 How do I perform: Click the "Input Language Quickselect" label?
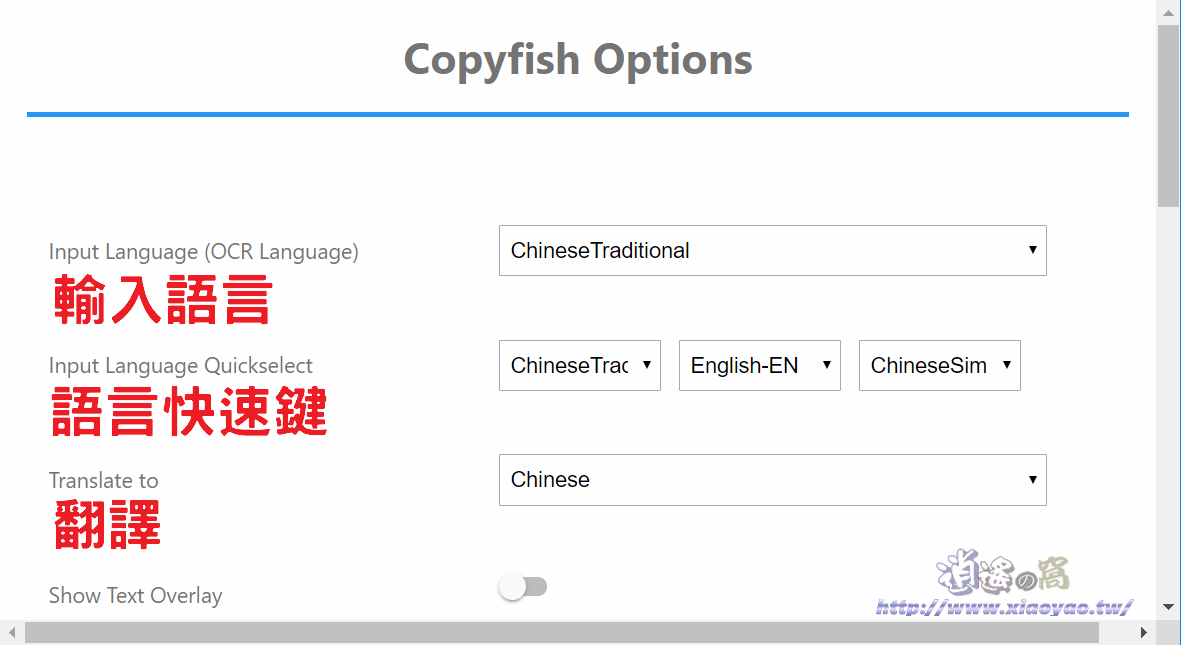click(180, 365)
